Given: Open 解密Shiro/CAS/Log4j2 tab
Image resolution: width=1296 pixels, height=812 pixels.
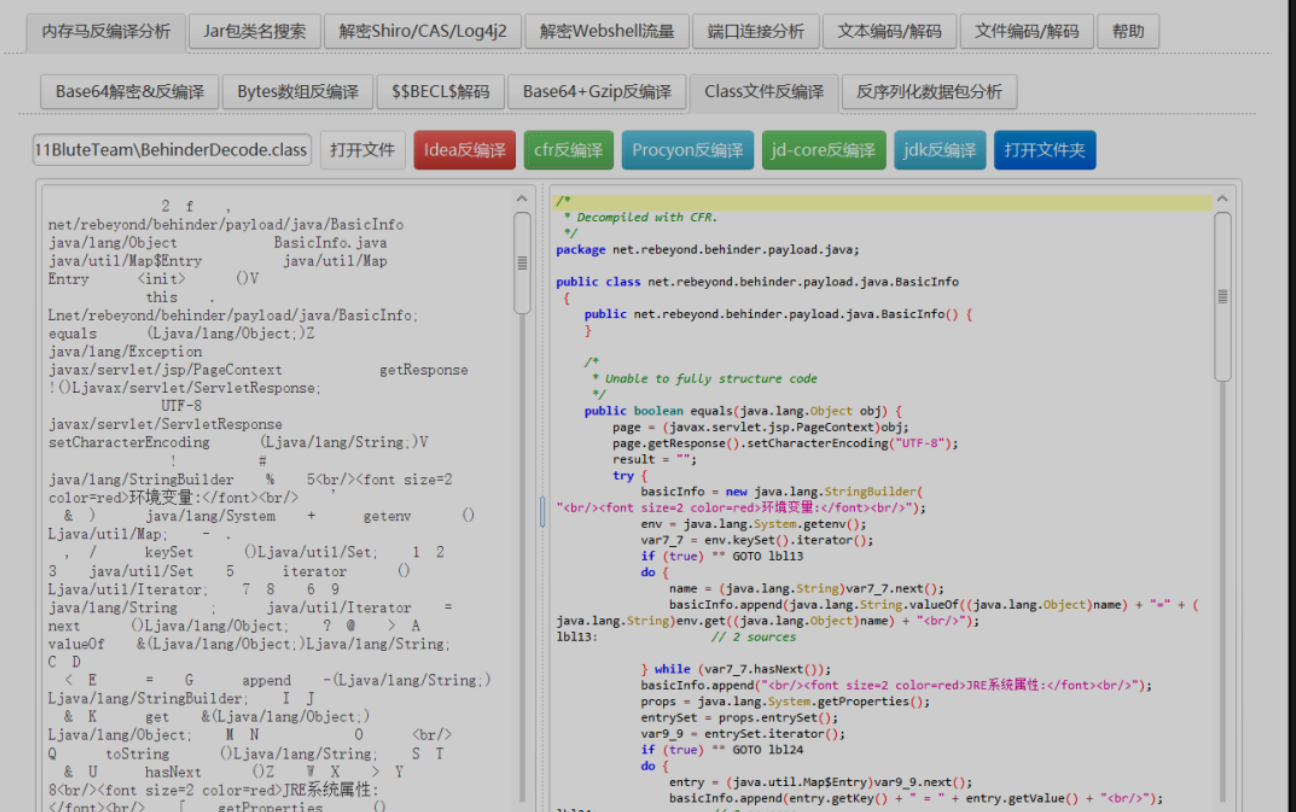Looking at the screenshot, I should [x=423, y=31].
